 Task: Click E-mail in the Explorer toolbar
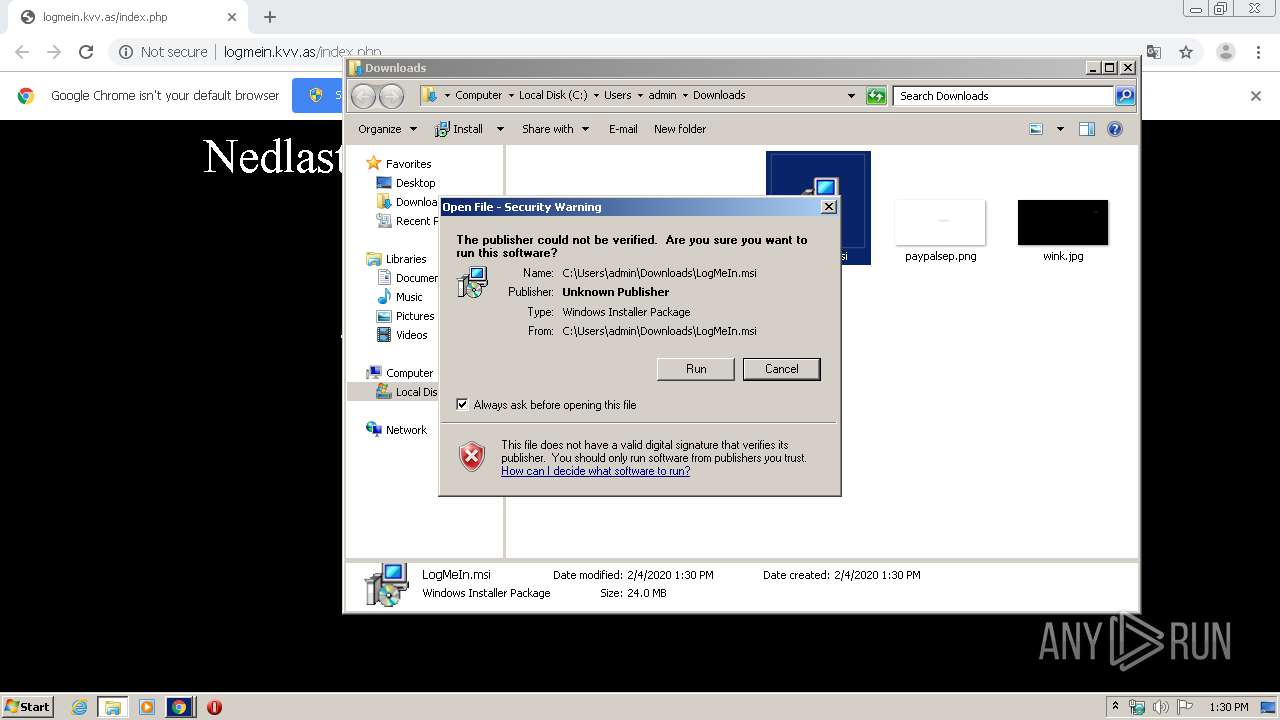click(x=623, y=129)
